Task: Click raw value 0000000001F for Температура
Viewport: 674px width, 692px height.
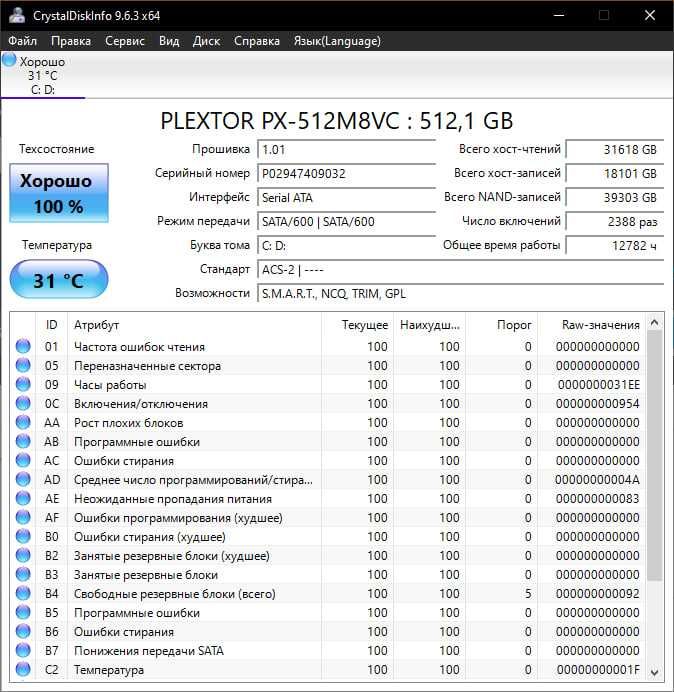Action: click(x=598, y=669)
